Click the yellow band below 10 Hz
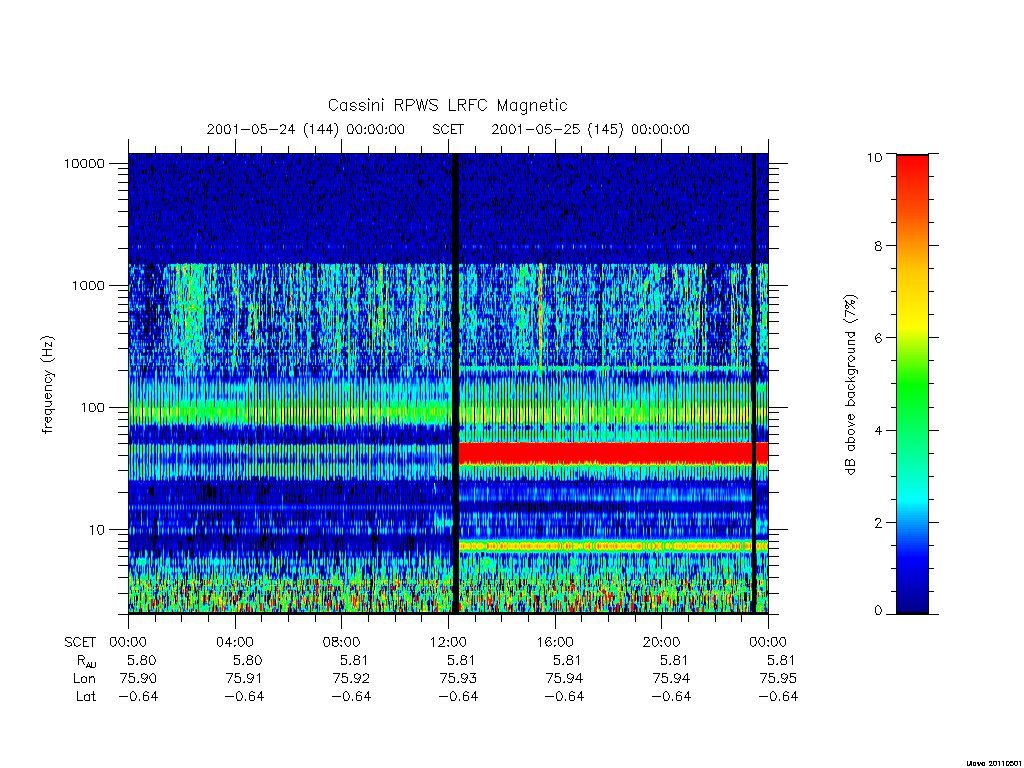Viewport: 1024px width, 768px height. click(613, 545)
